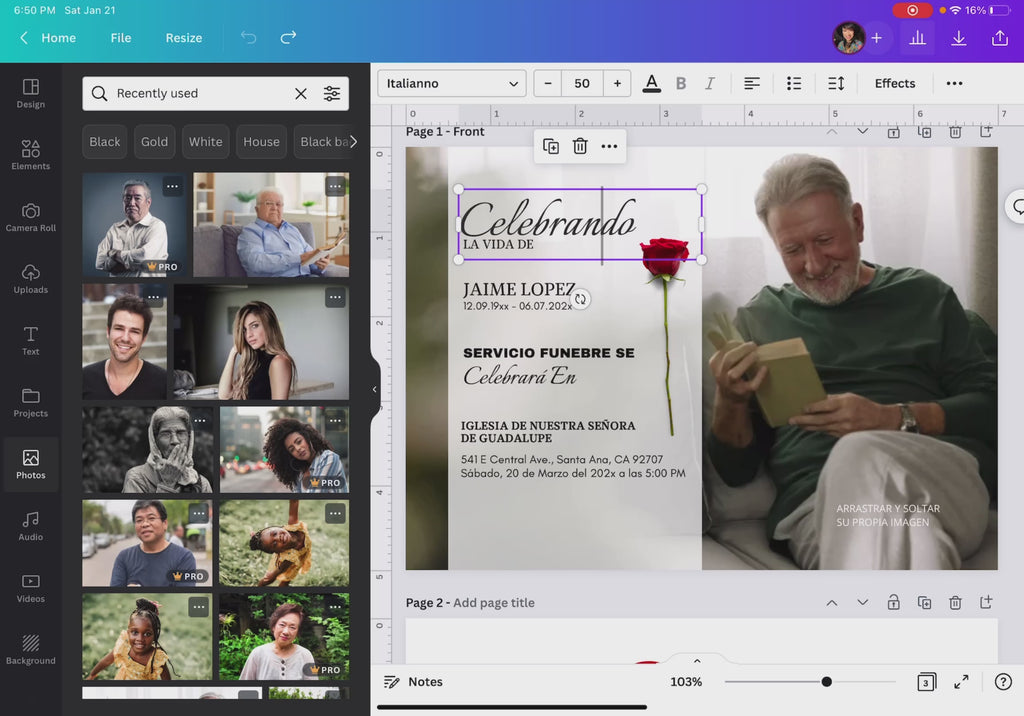Open the Design panel

31,93
